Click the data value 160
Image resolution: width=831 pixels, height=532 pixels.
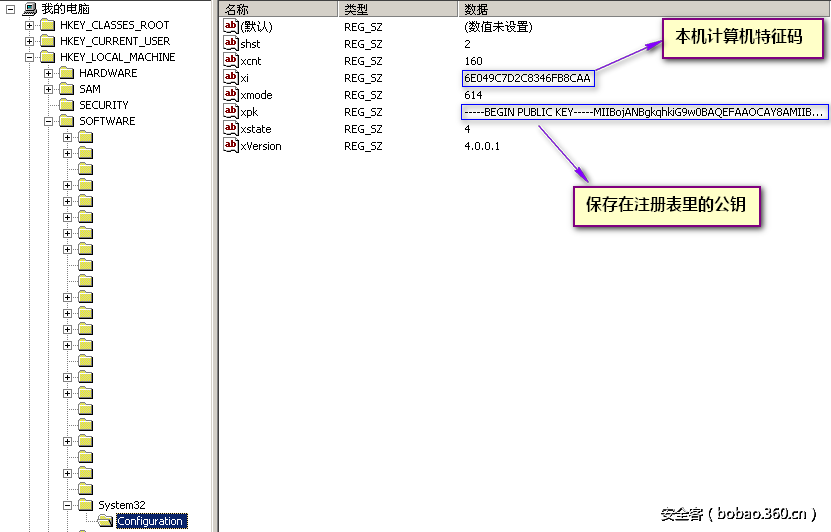(473, 61)
